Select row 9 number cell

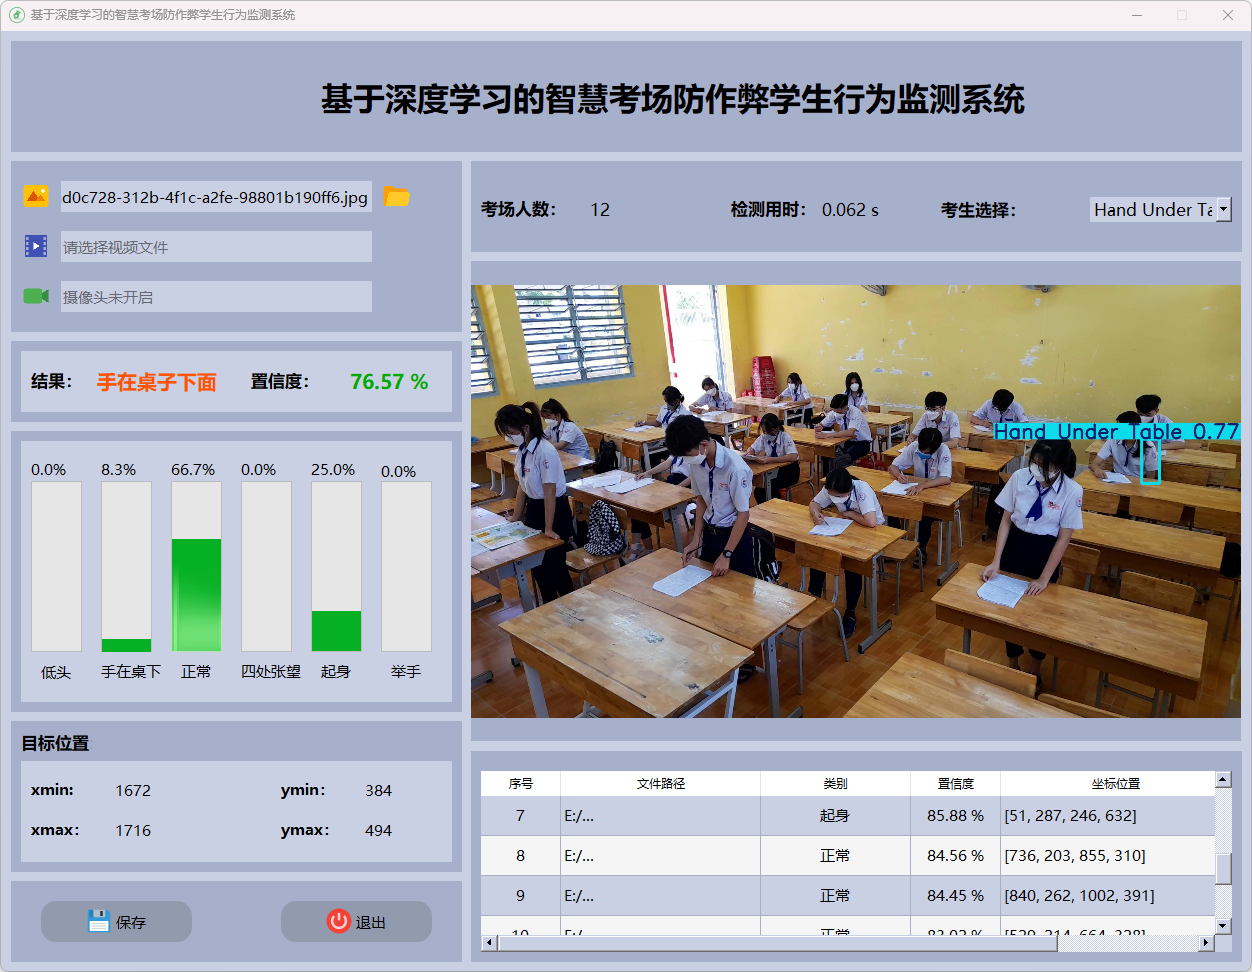[x=520, y=896]
